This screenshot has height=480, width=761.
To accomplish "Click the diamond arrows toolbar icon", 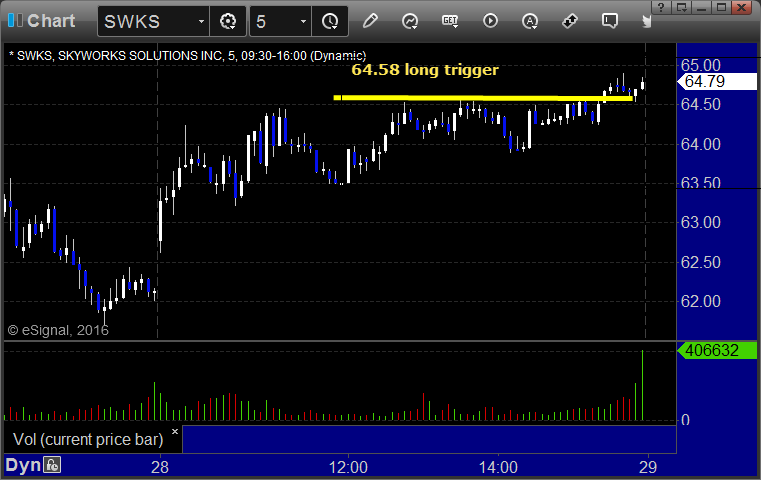I will [x=570, y=21].
